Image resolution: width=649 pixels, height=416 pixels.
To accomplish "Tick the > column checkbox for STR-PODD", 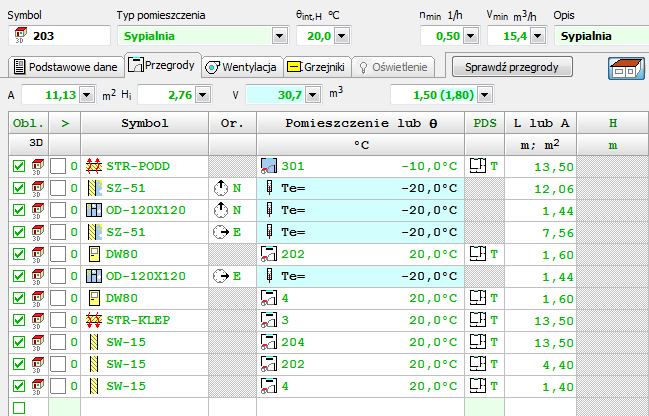I will click(58, 166).
